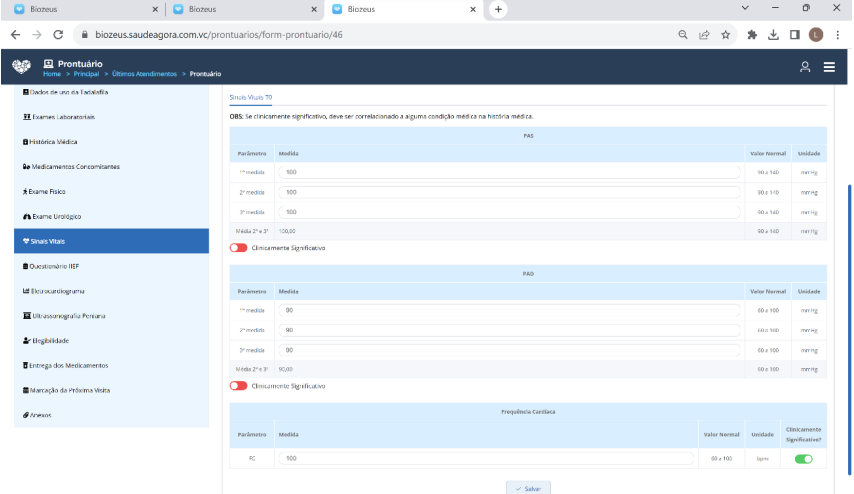Image resolution: width=854 pixels, height=494 pixels.
Task: Click the browser downloads icon
Action: click(x=773, y=34)
